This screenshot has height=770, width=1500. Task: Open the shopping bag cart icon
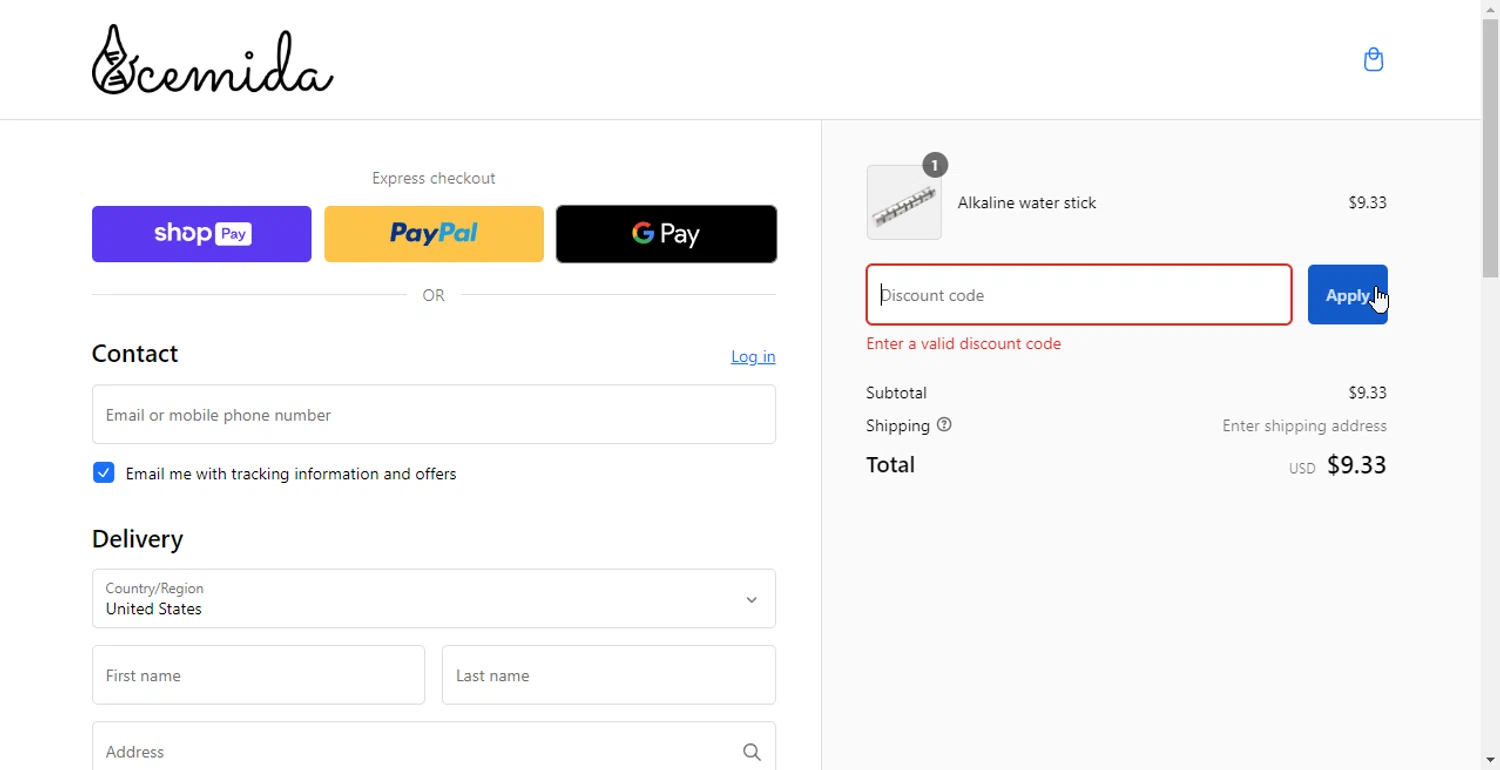pos(1373,60)
